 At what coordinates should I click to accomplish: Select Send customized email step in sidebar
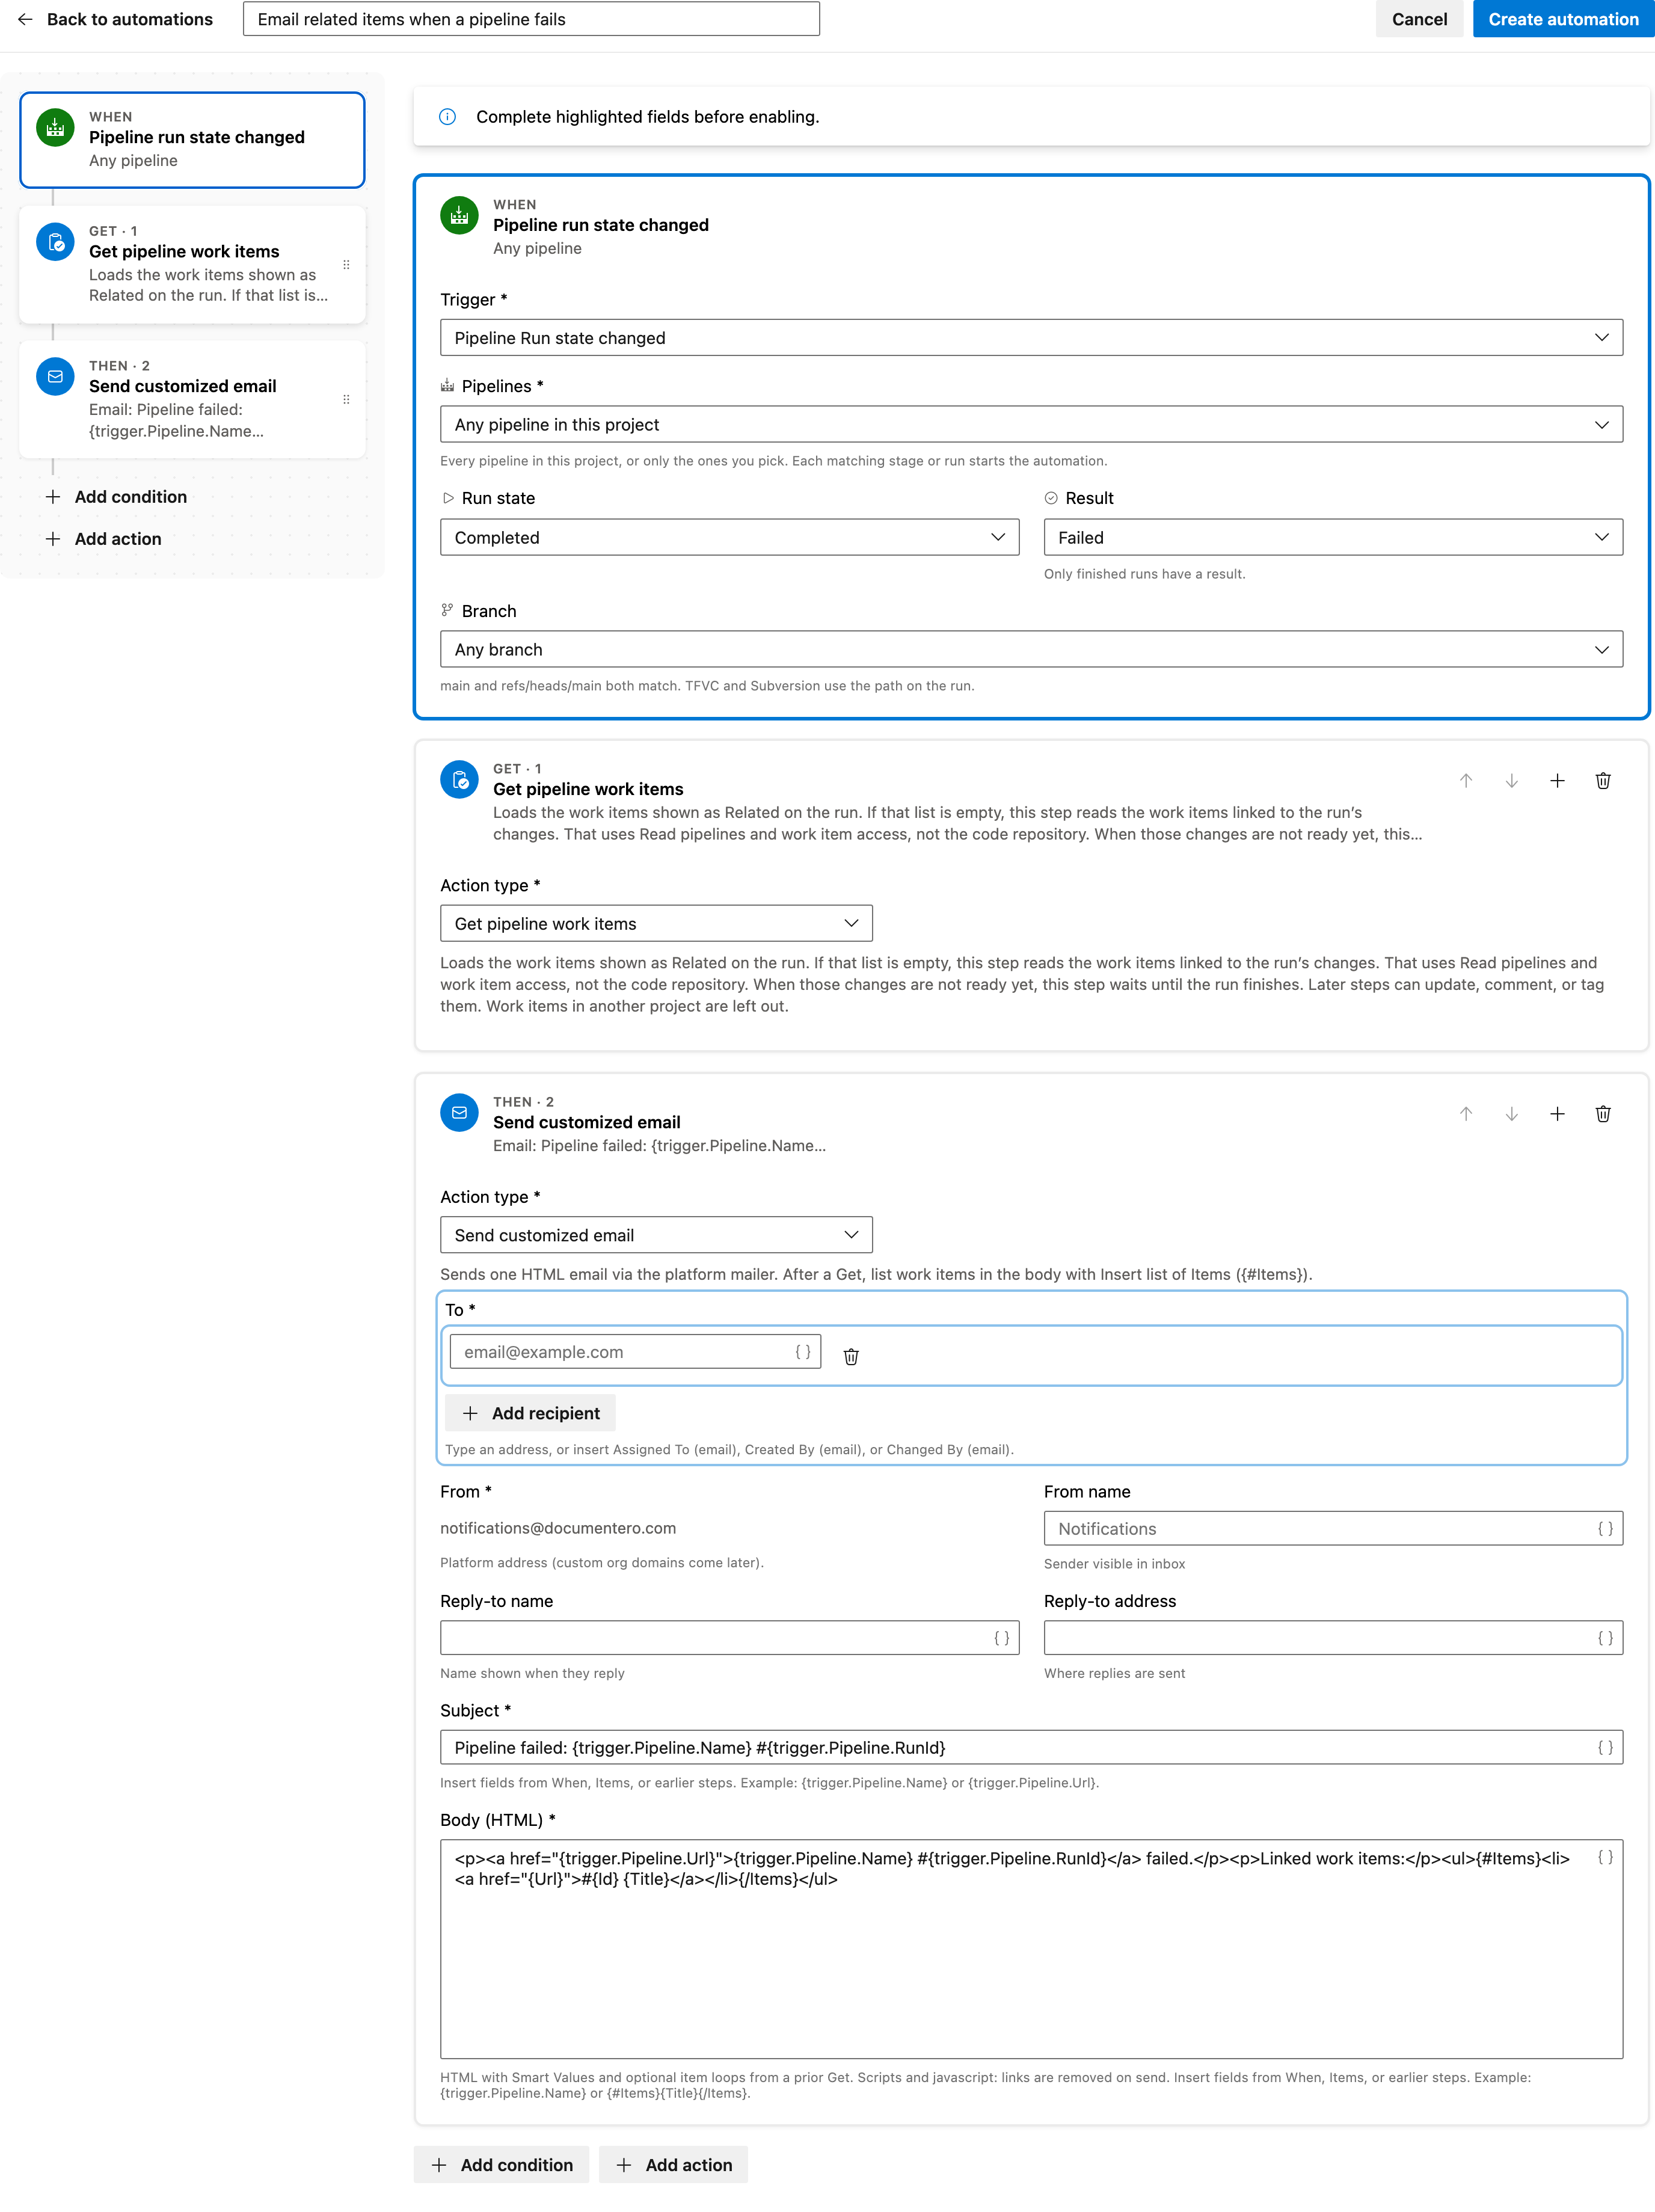pos(192,399)
